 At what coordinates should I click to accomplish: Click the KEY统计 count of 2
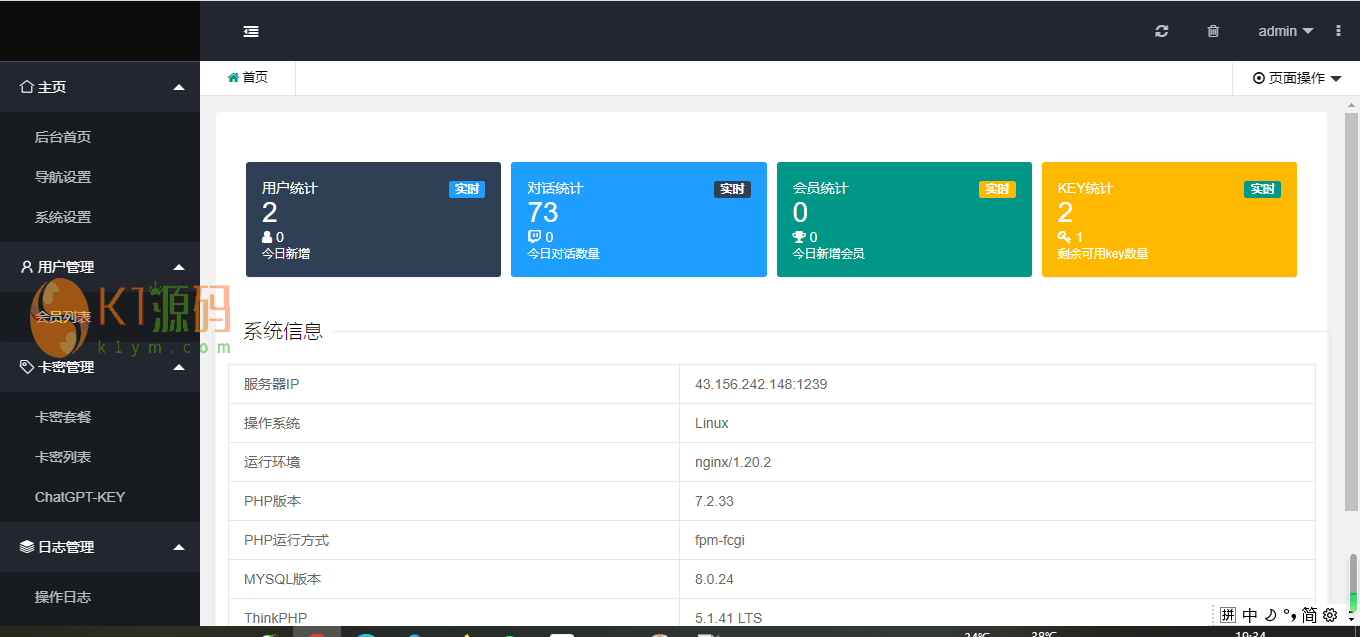1065,212
